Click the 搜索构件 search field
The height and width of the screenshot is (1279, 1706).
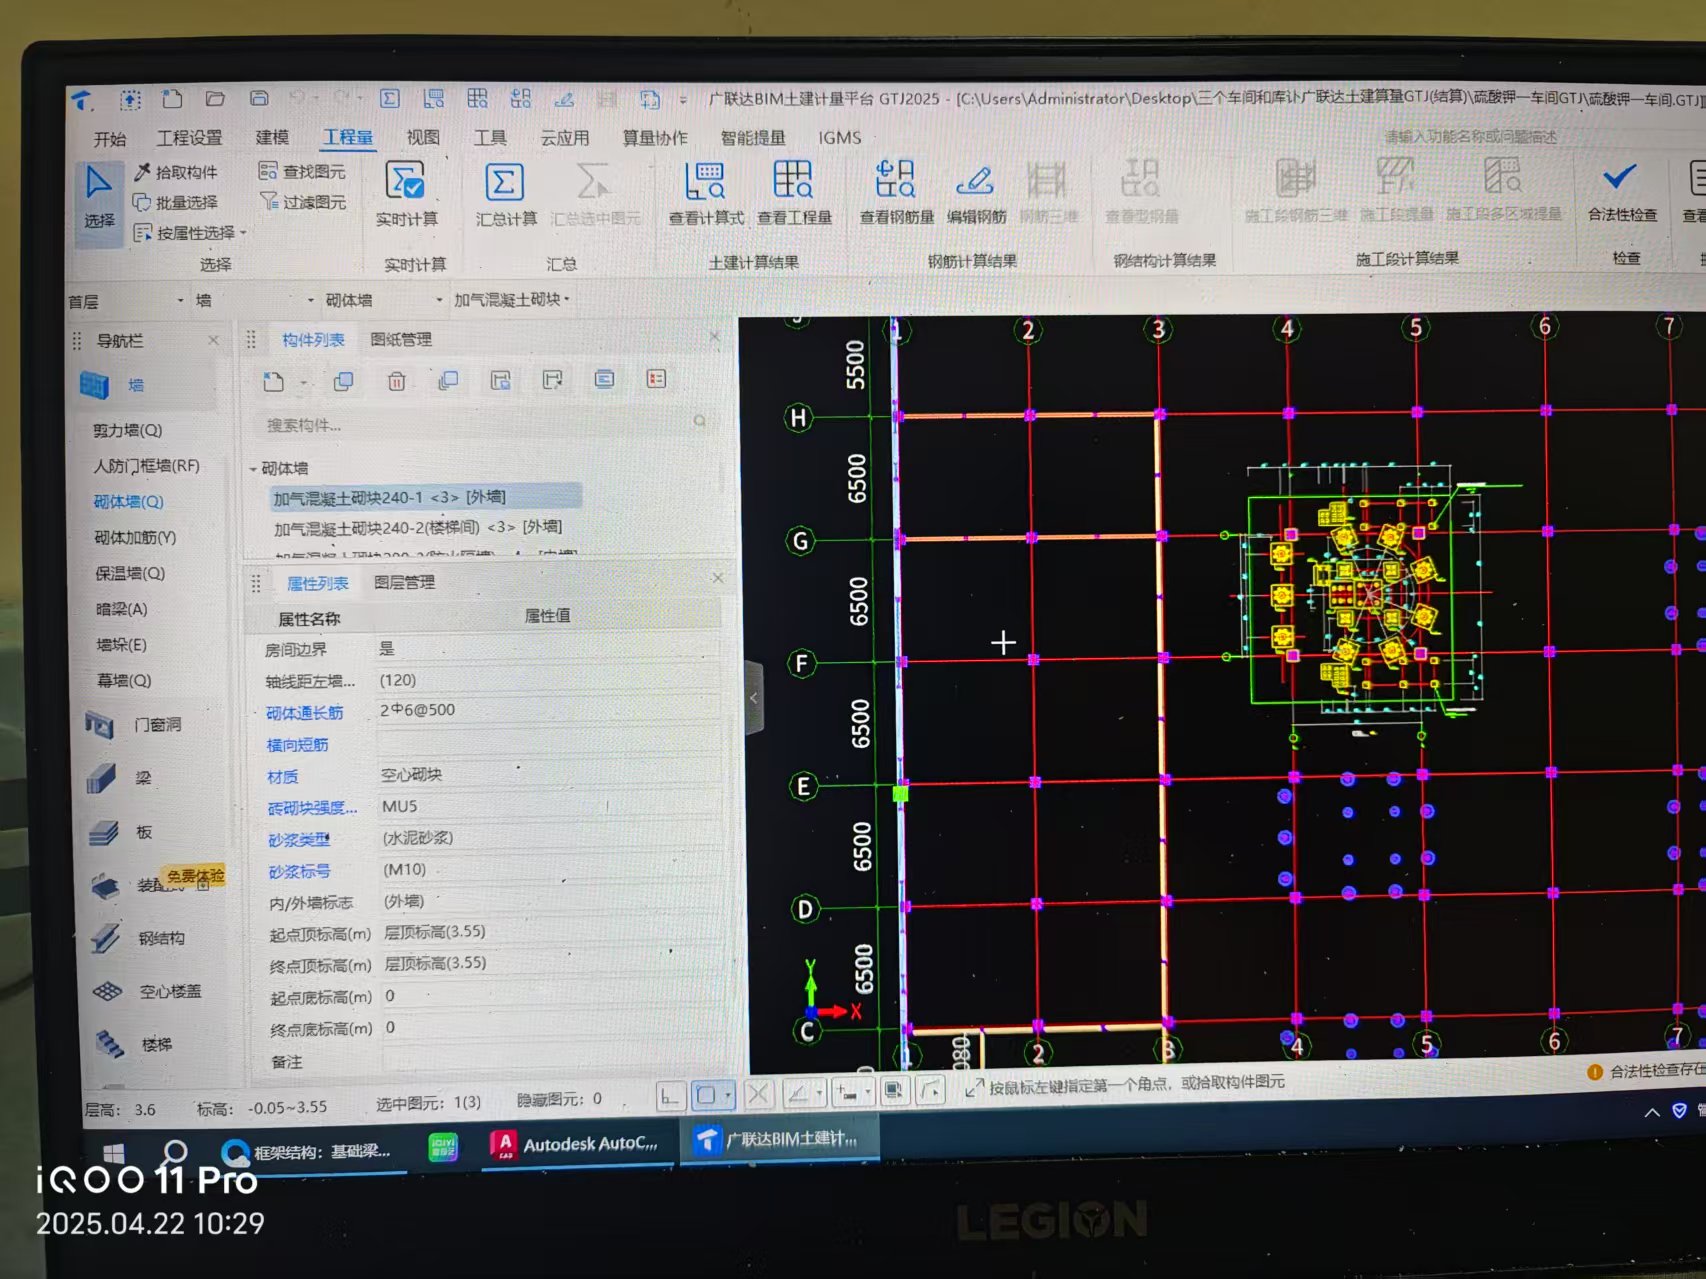(x=484, y=424)
